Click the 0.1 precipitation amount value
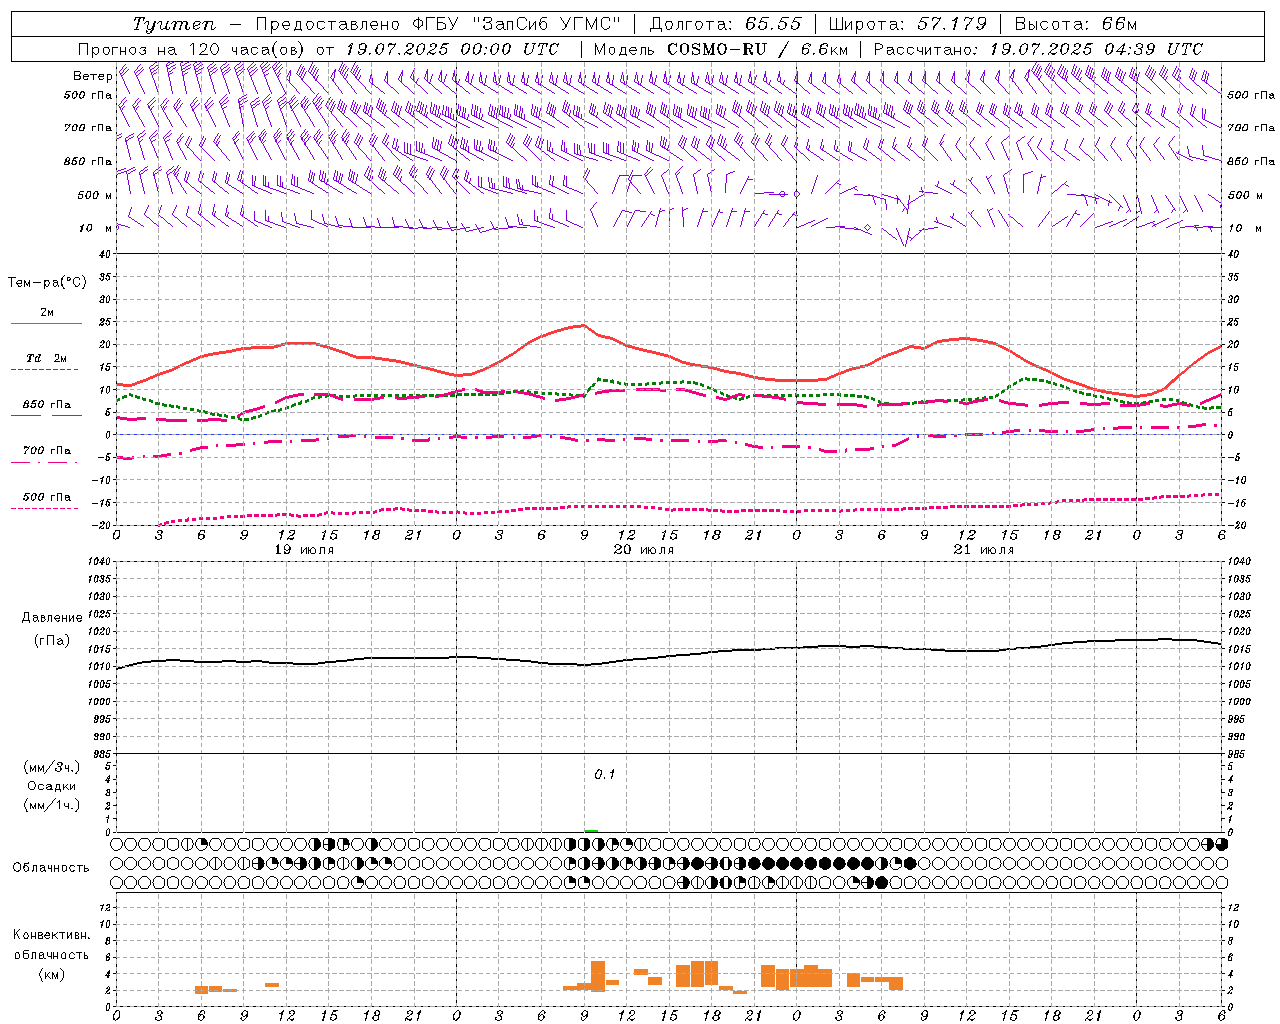The width and height of the screenshot is (1280, 1024). point(605,775)
